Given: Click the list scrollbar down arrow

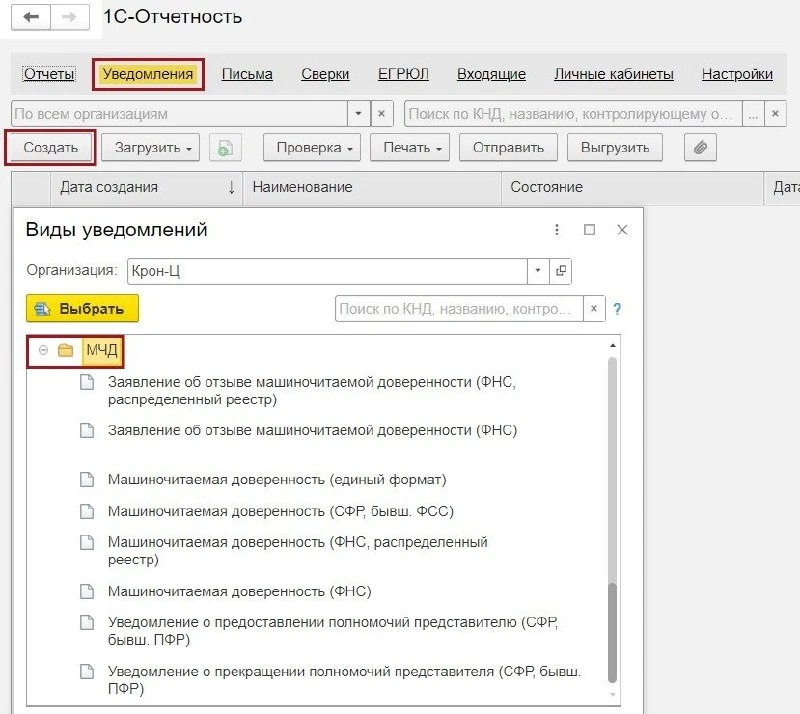Looking at the screenshot, I should click(613, 695).
